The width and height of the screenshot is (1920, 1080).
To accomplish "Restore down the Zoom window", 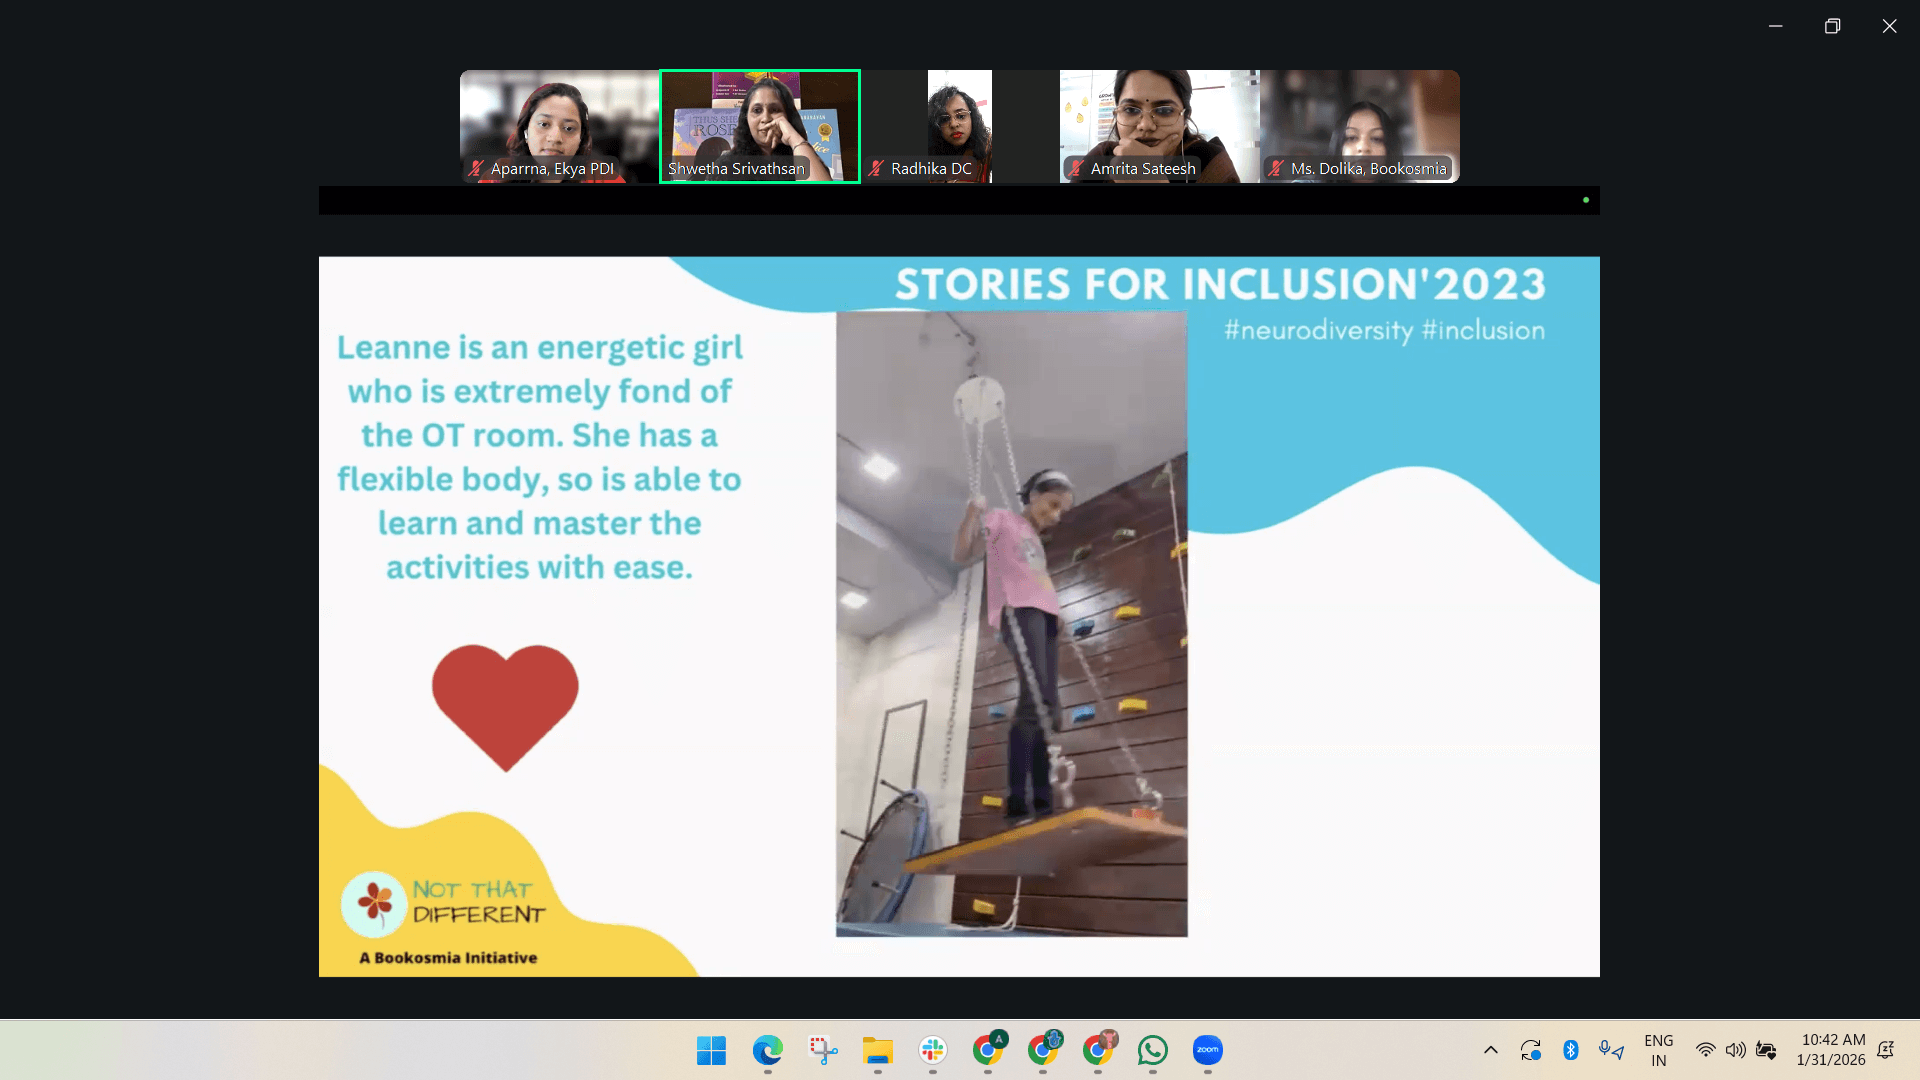I will tap(1832, 26).
